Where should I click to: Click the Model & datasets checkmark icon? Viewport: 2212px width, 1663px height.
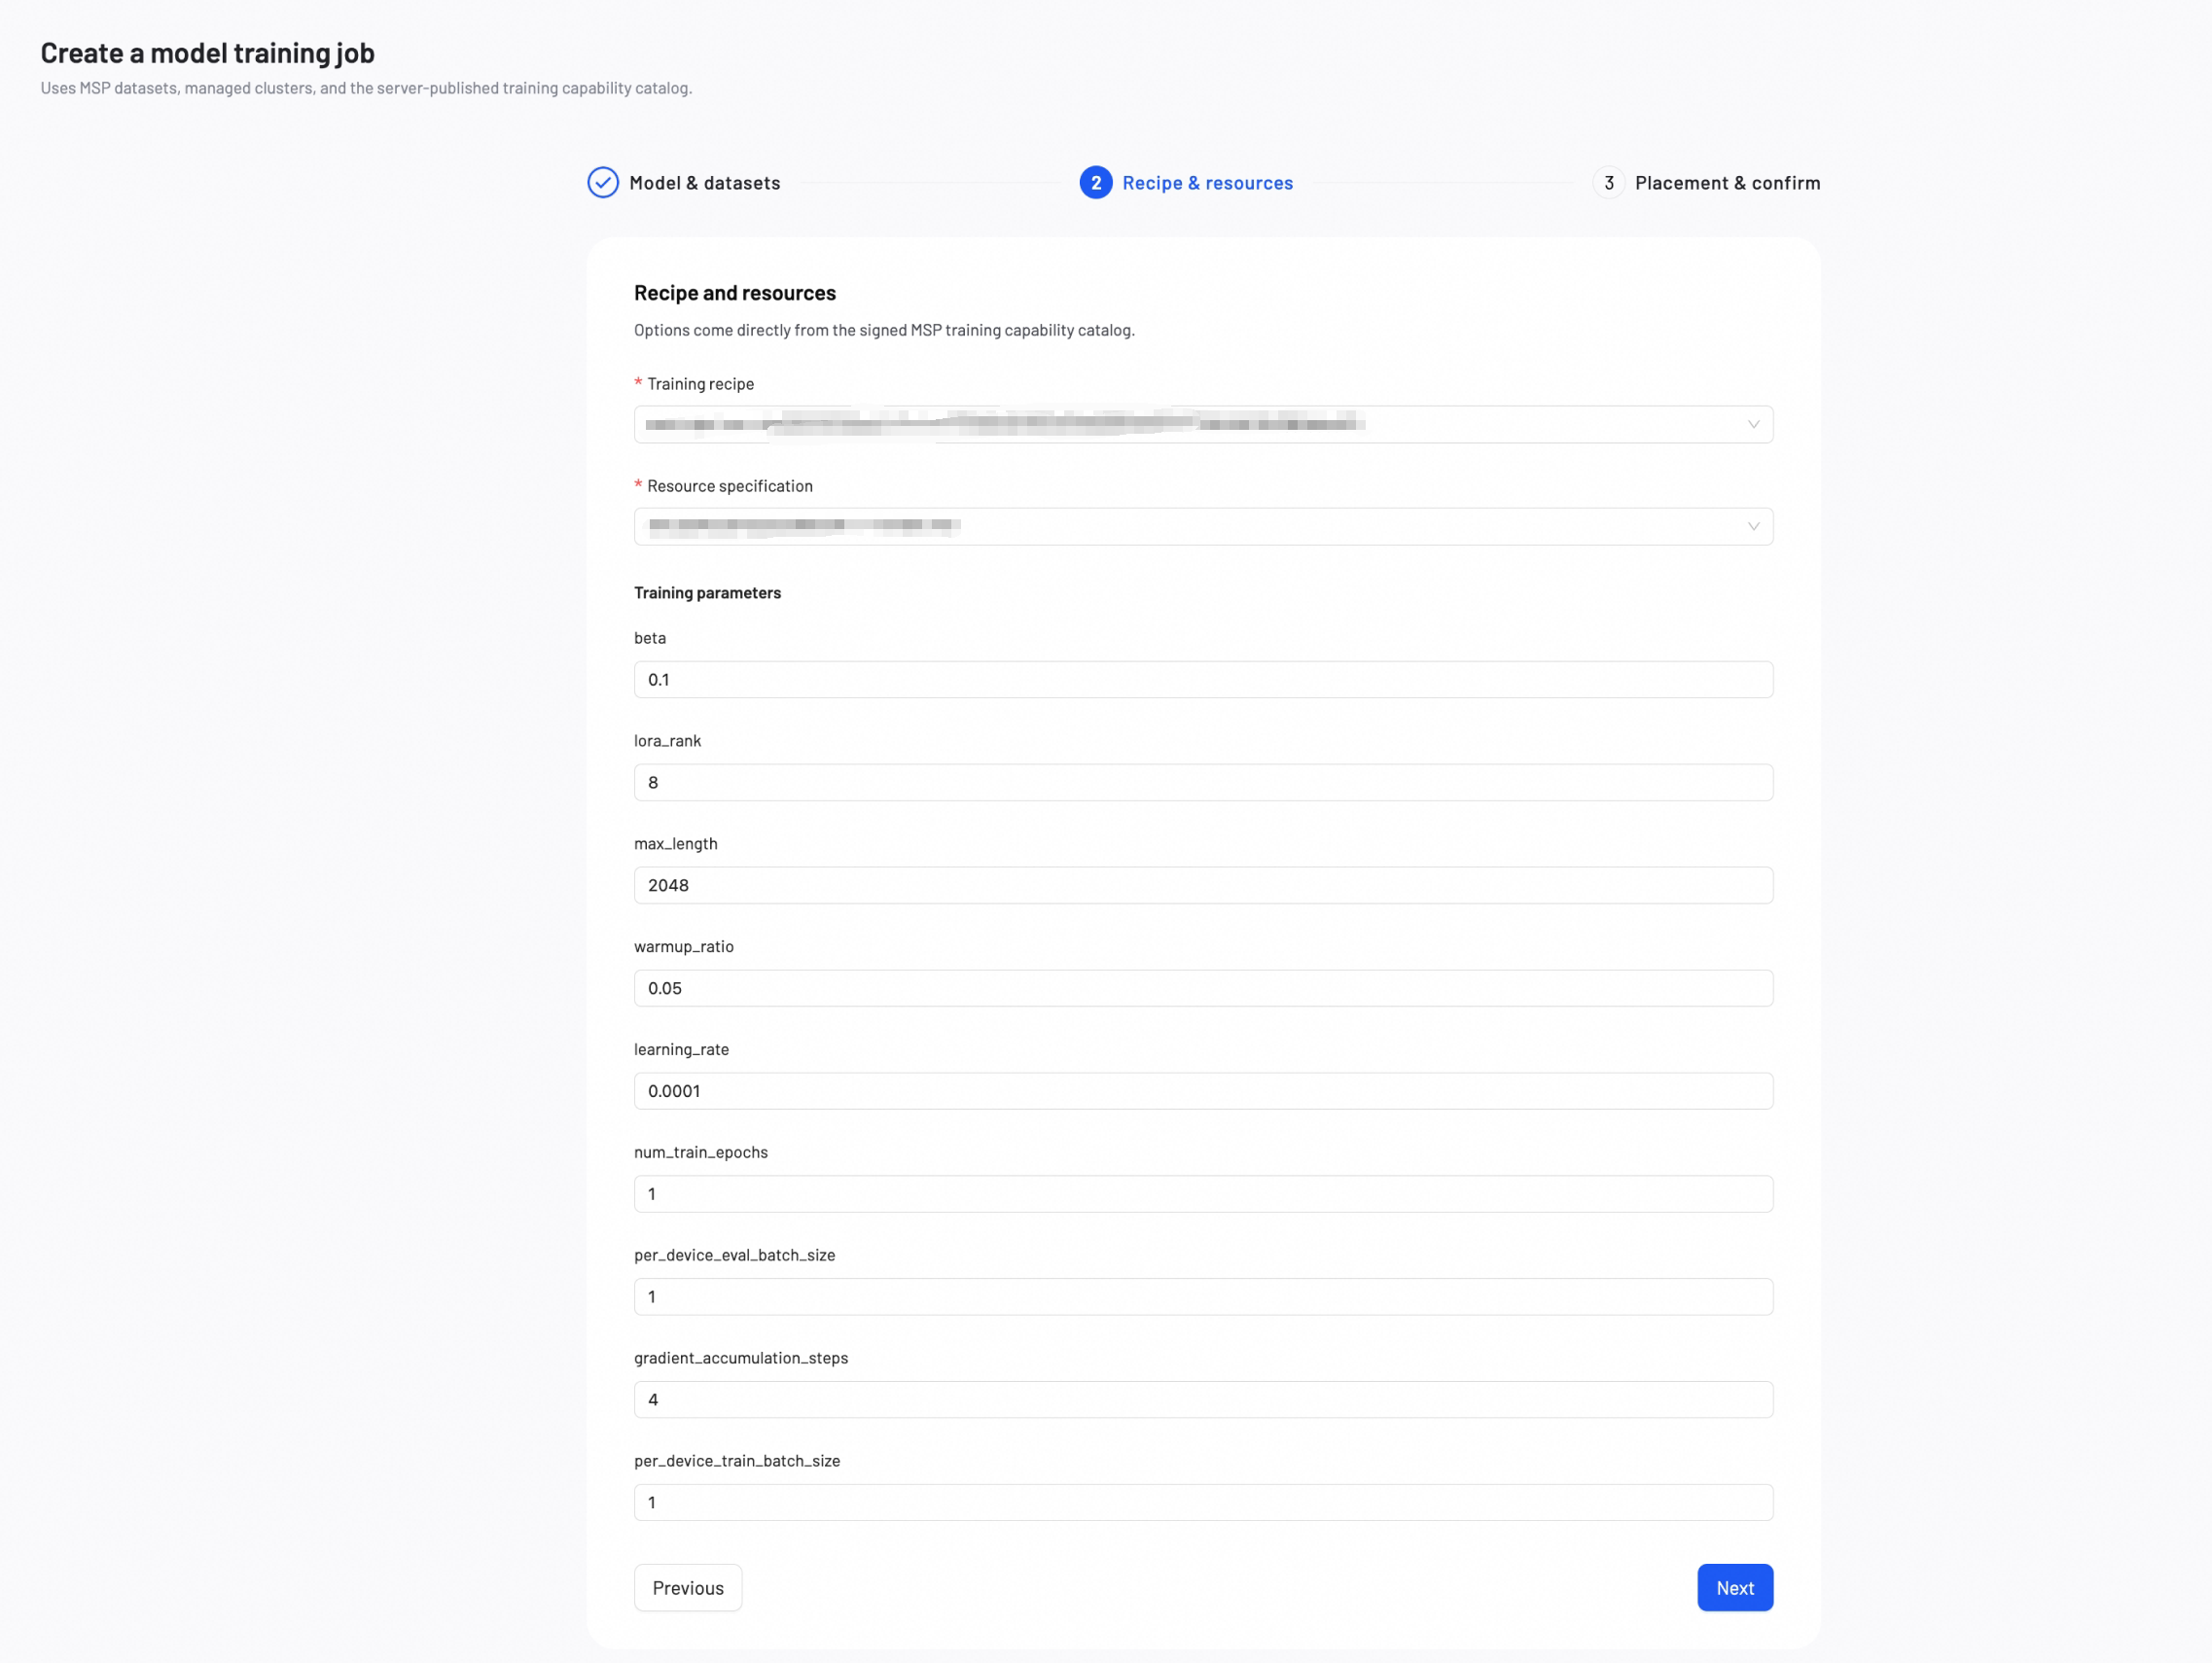click(x=603, y=183)
